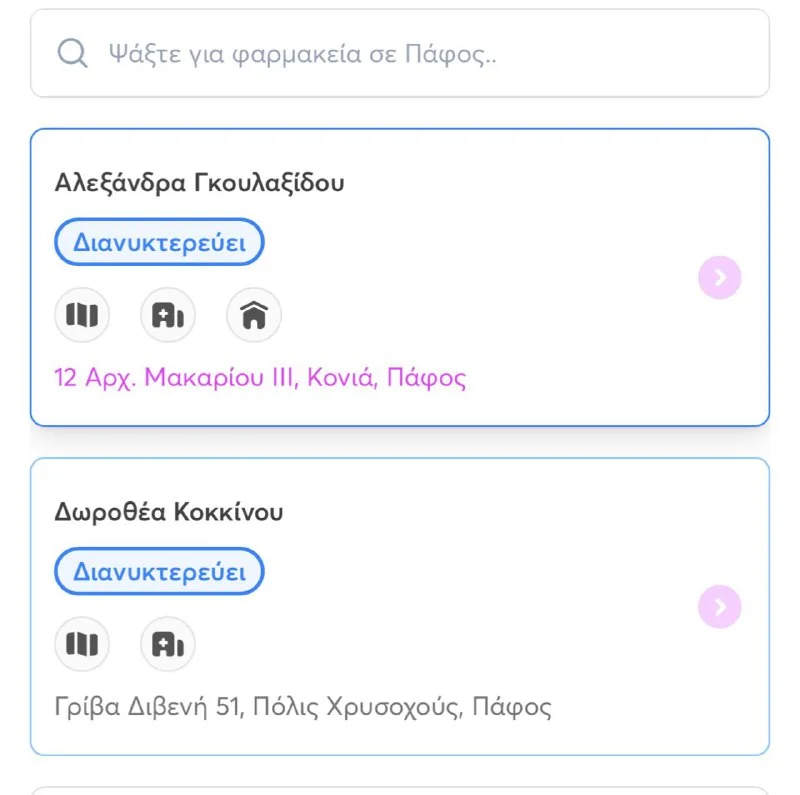Open map icon in Αλεξάνδρα Γκουλαξίδου card
The width and height of the screenshot is (800, 795).
[x=82, y=315]
